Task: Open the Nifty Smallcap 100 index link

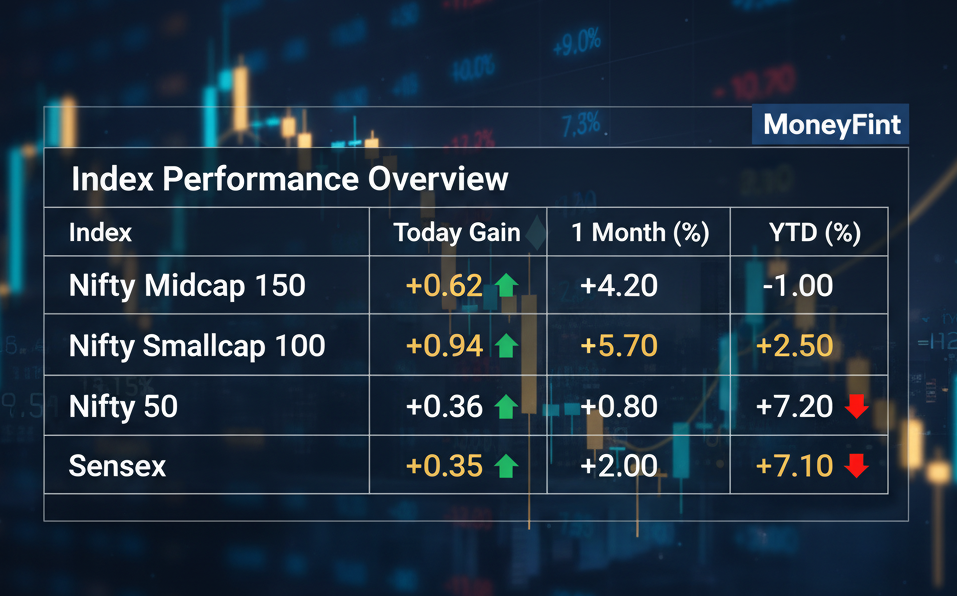Action: pos(197,346)
